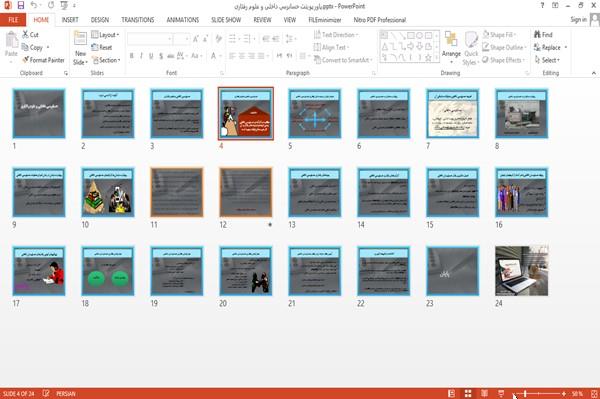Open the Layout dropdown
600x399 pixels.
pyautogui.click(x=105, y=35)
